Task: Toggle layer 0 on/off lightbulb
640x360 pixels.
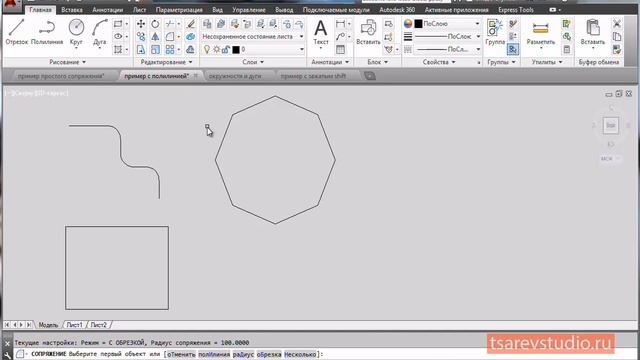Action: [207, 49]
